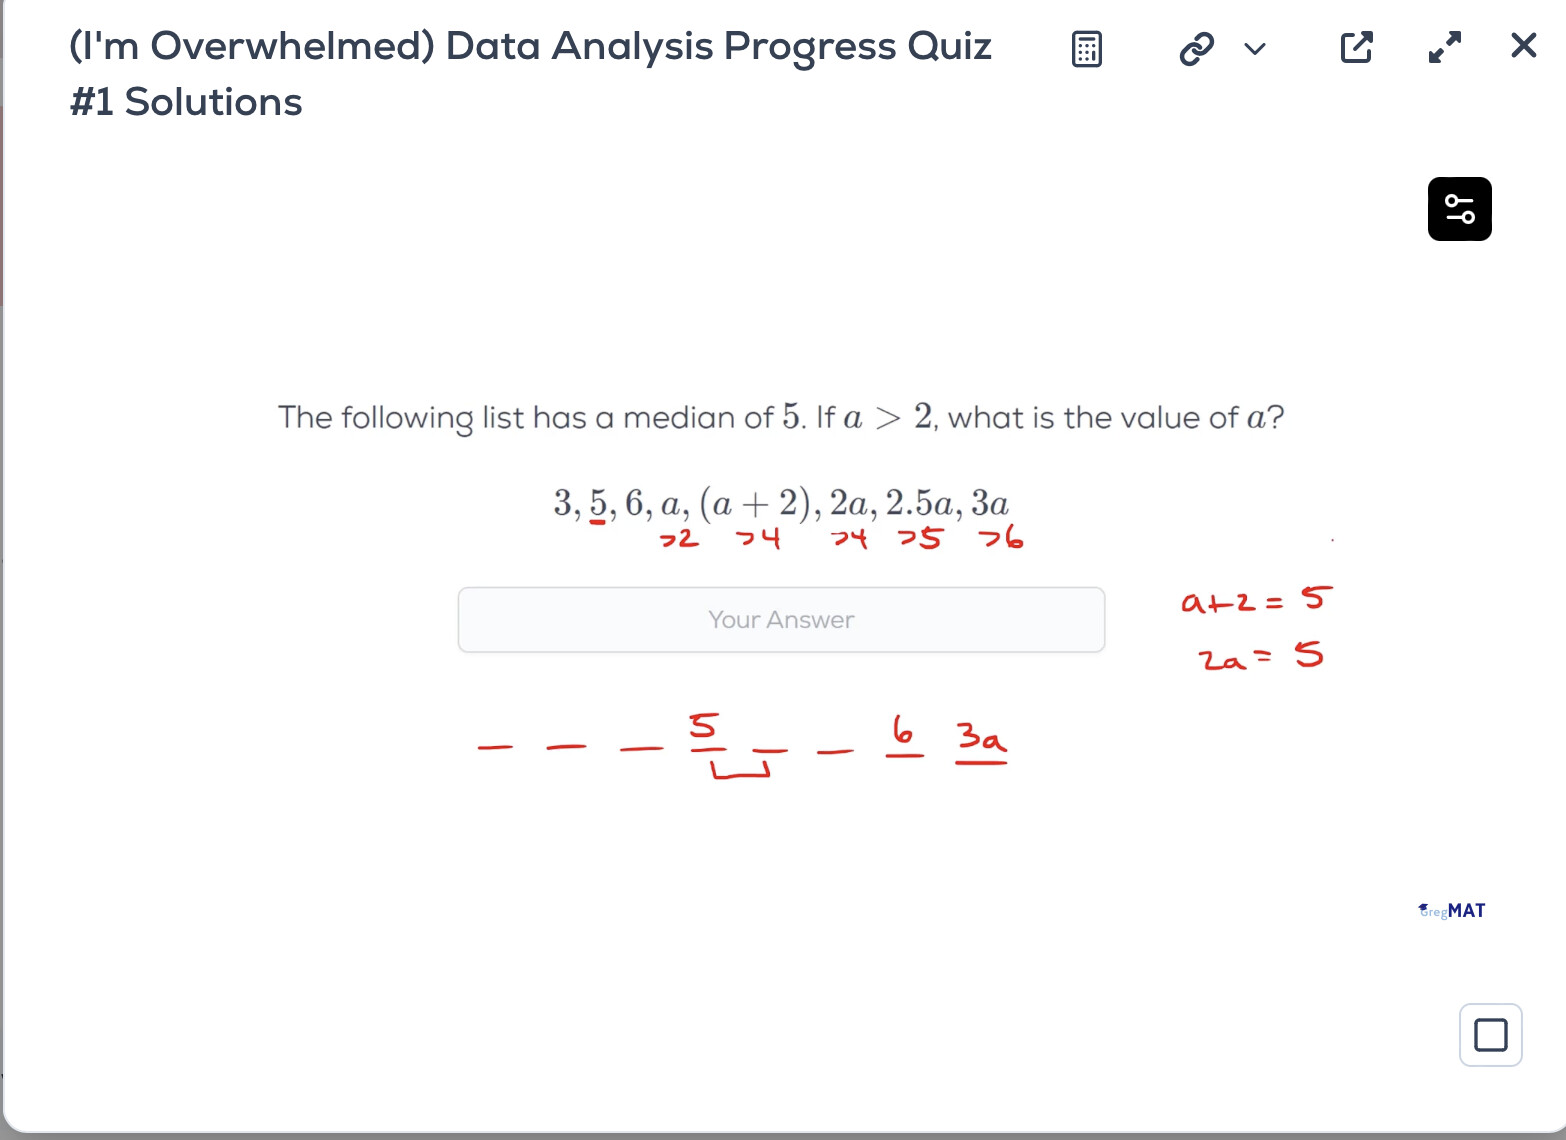Click the red handwritten a+2 = 5 note

[1256, 600]
